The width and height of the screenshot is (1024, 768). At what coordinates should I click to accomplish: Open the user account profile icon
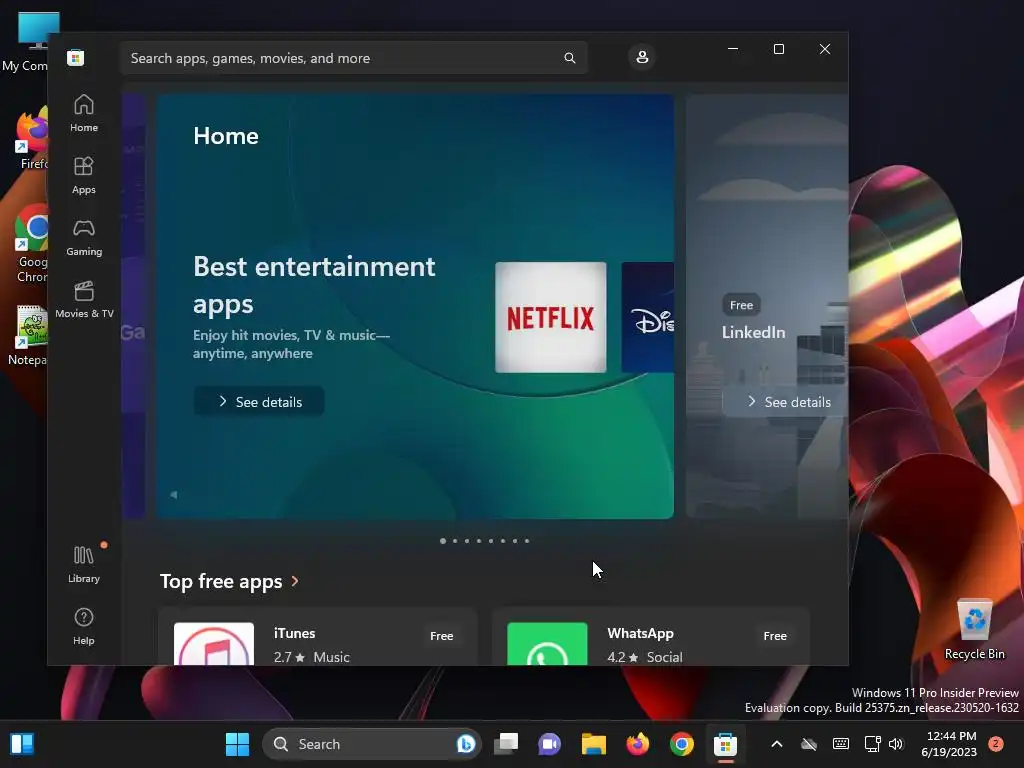tap(642, 57)
